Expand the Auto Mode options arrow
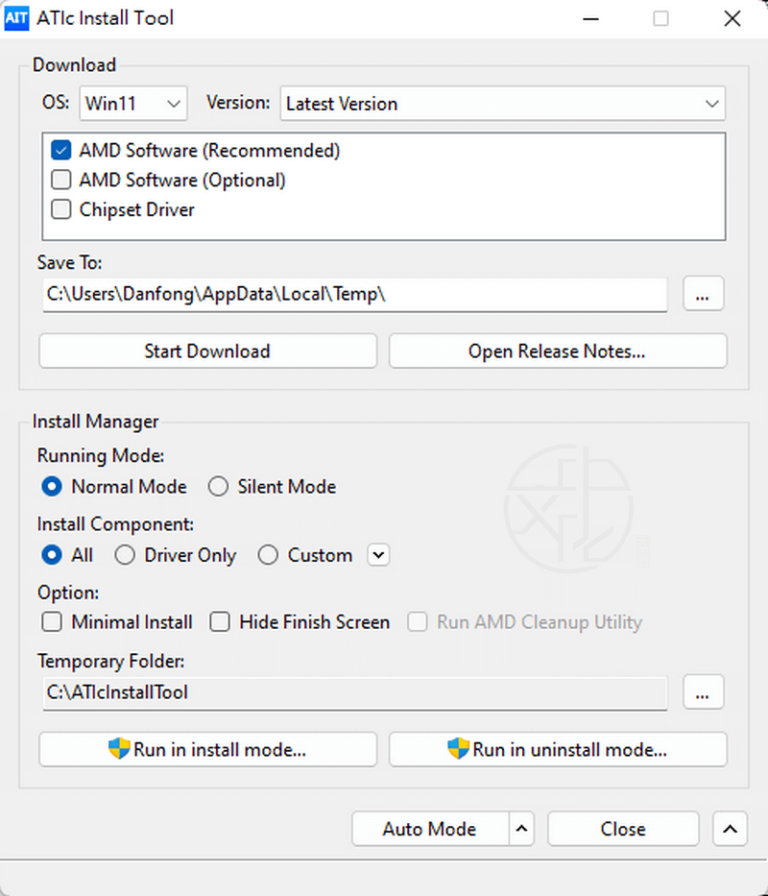This screenshot has width=768, height=896. pyautogui.click(x=521, y=828)
